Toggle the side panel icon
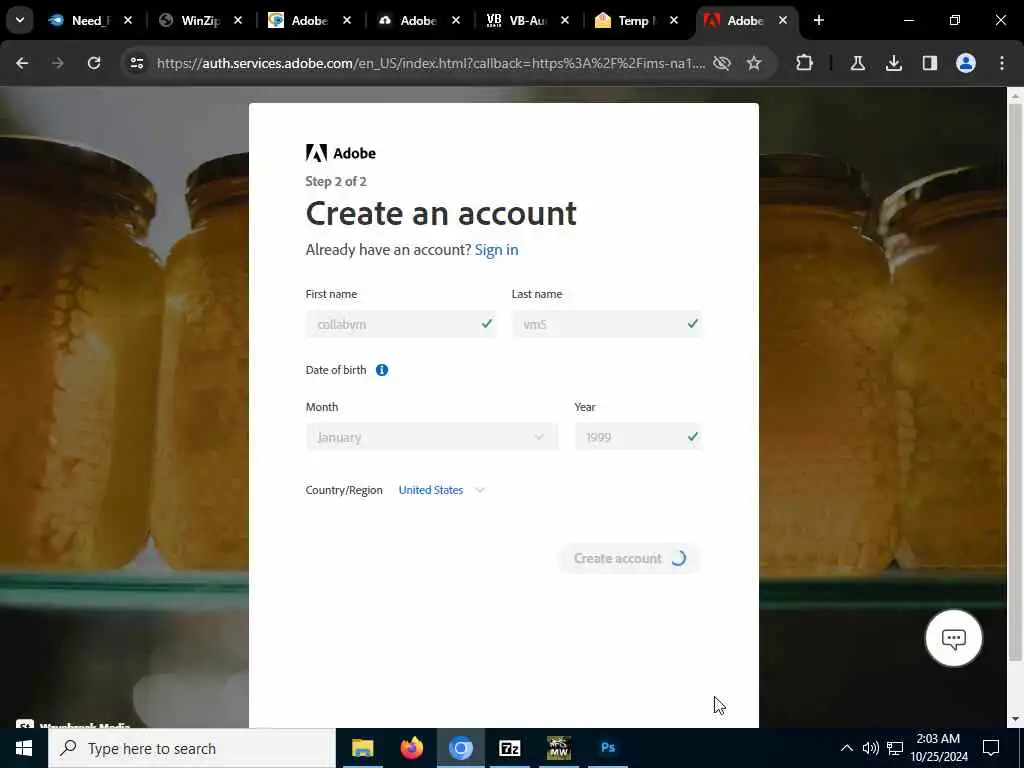This screenshot has height=768, width=1024. click(x=930, y=63)
